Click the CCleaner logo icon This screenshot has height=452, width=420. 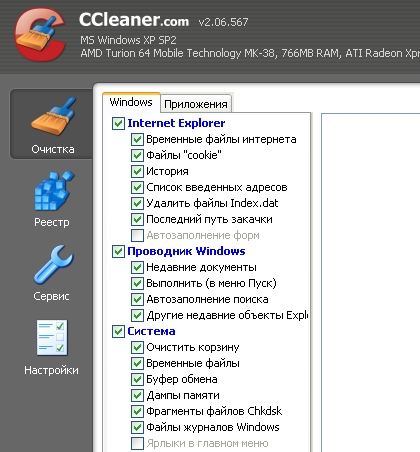coord(40,35)
